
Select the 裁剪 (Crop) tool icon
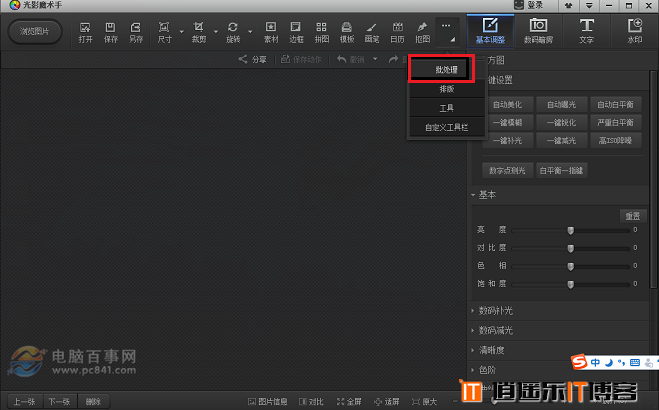click(x=199, y=30)
